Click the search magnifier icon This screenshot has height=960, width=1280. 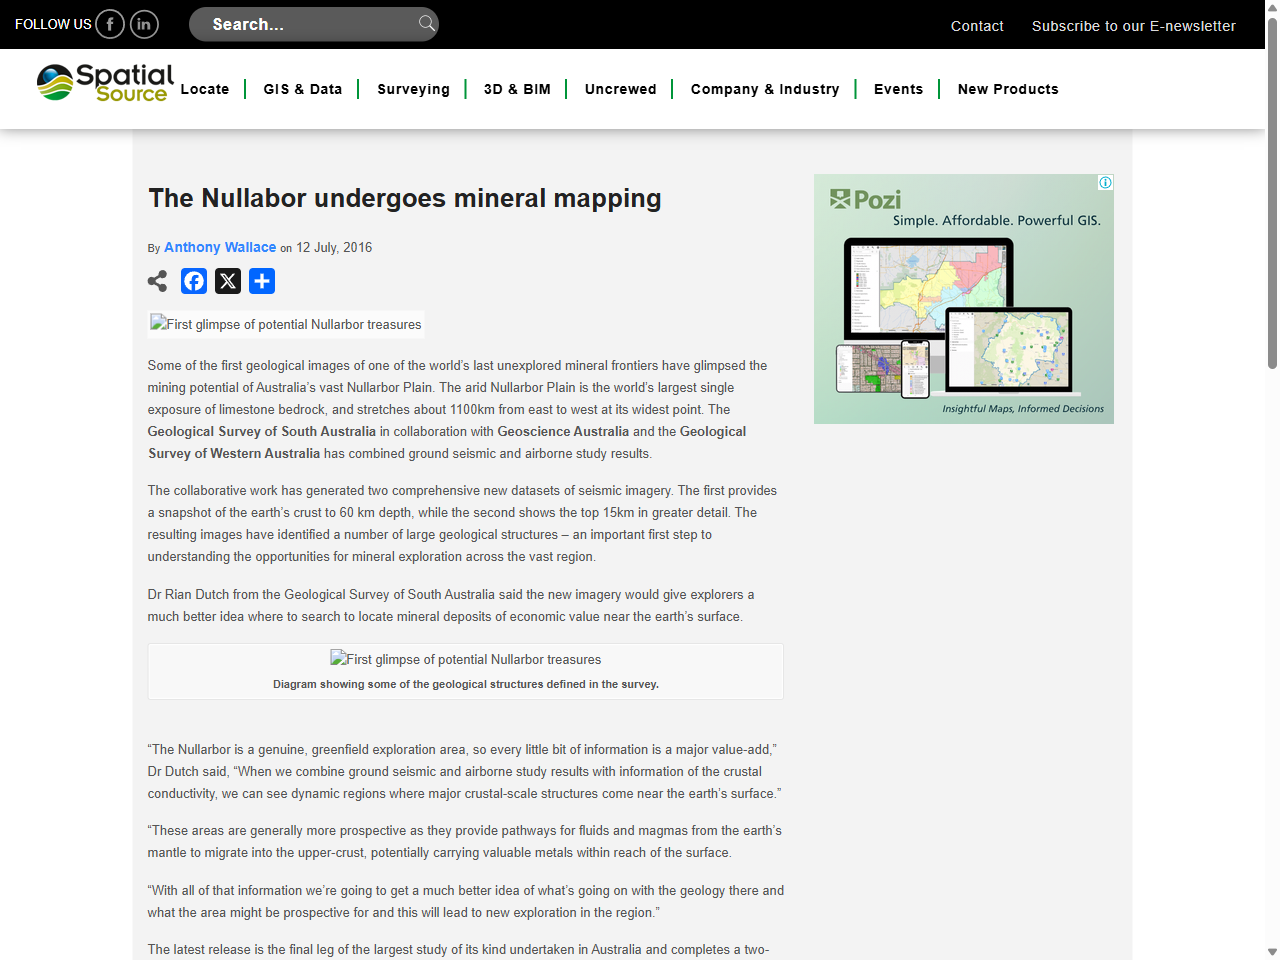click(427, 23)
